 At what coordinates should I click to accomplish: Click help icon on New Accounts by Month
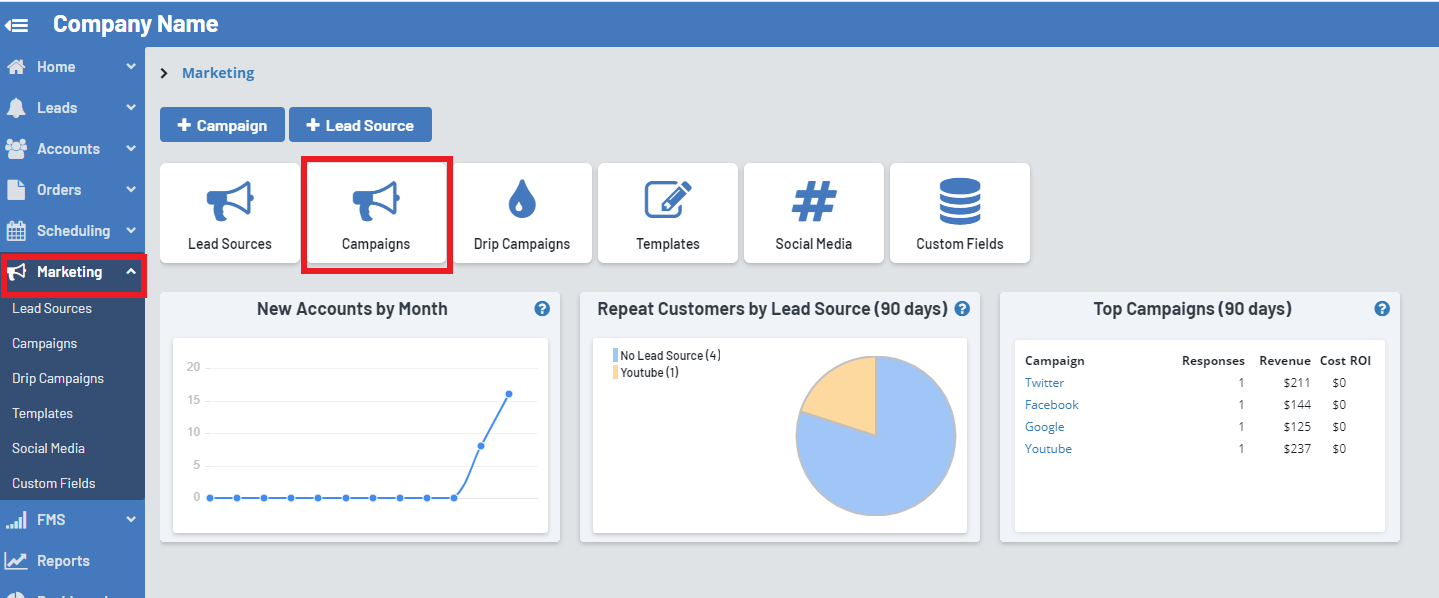[542, 309]
